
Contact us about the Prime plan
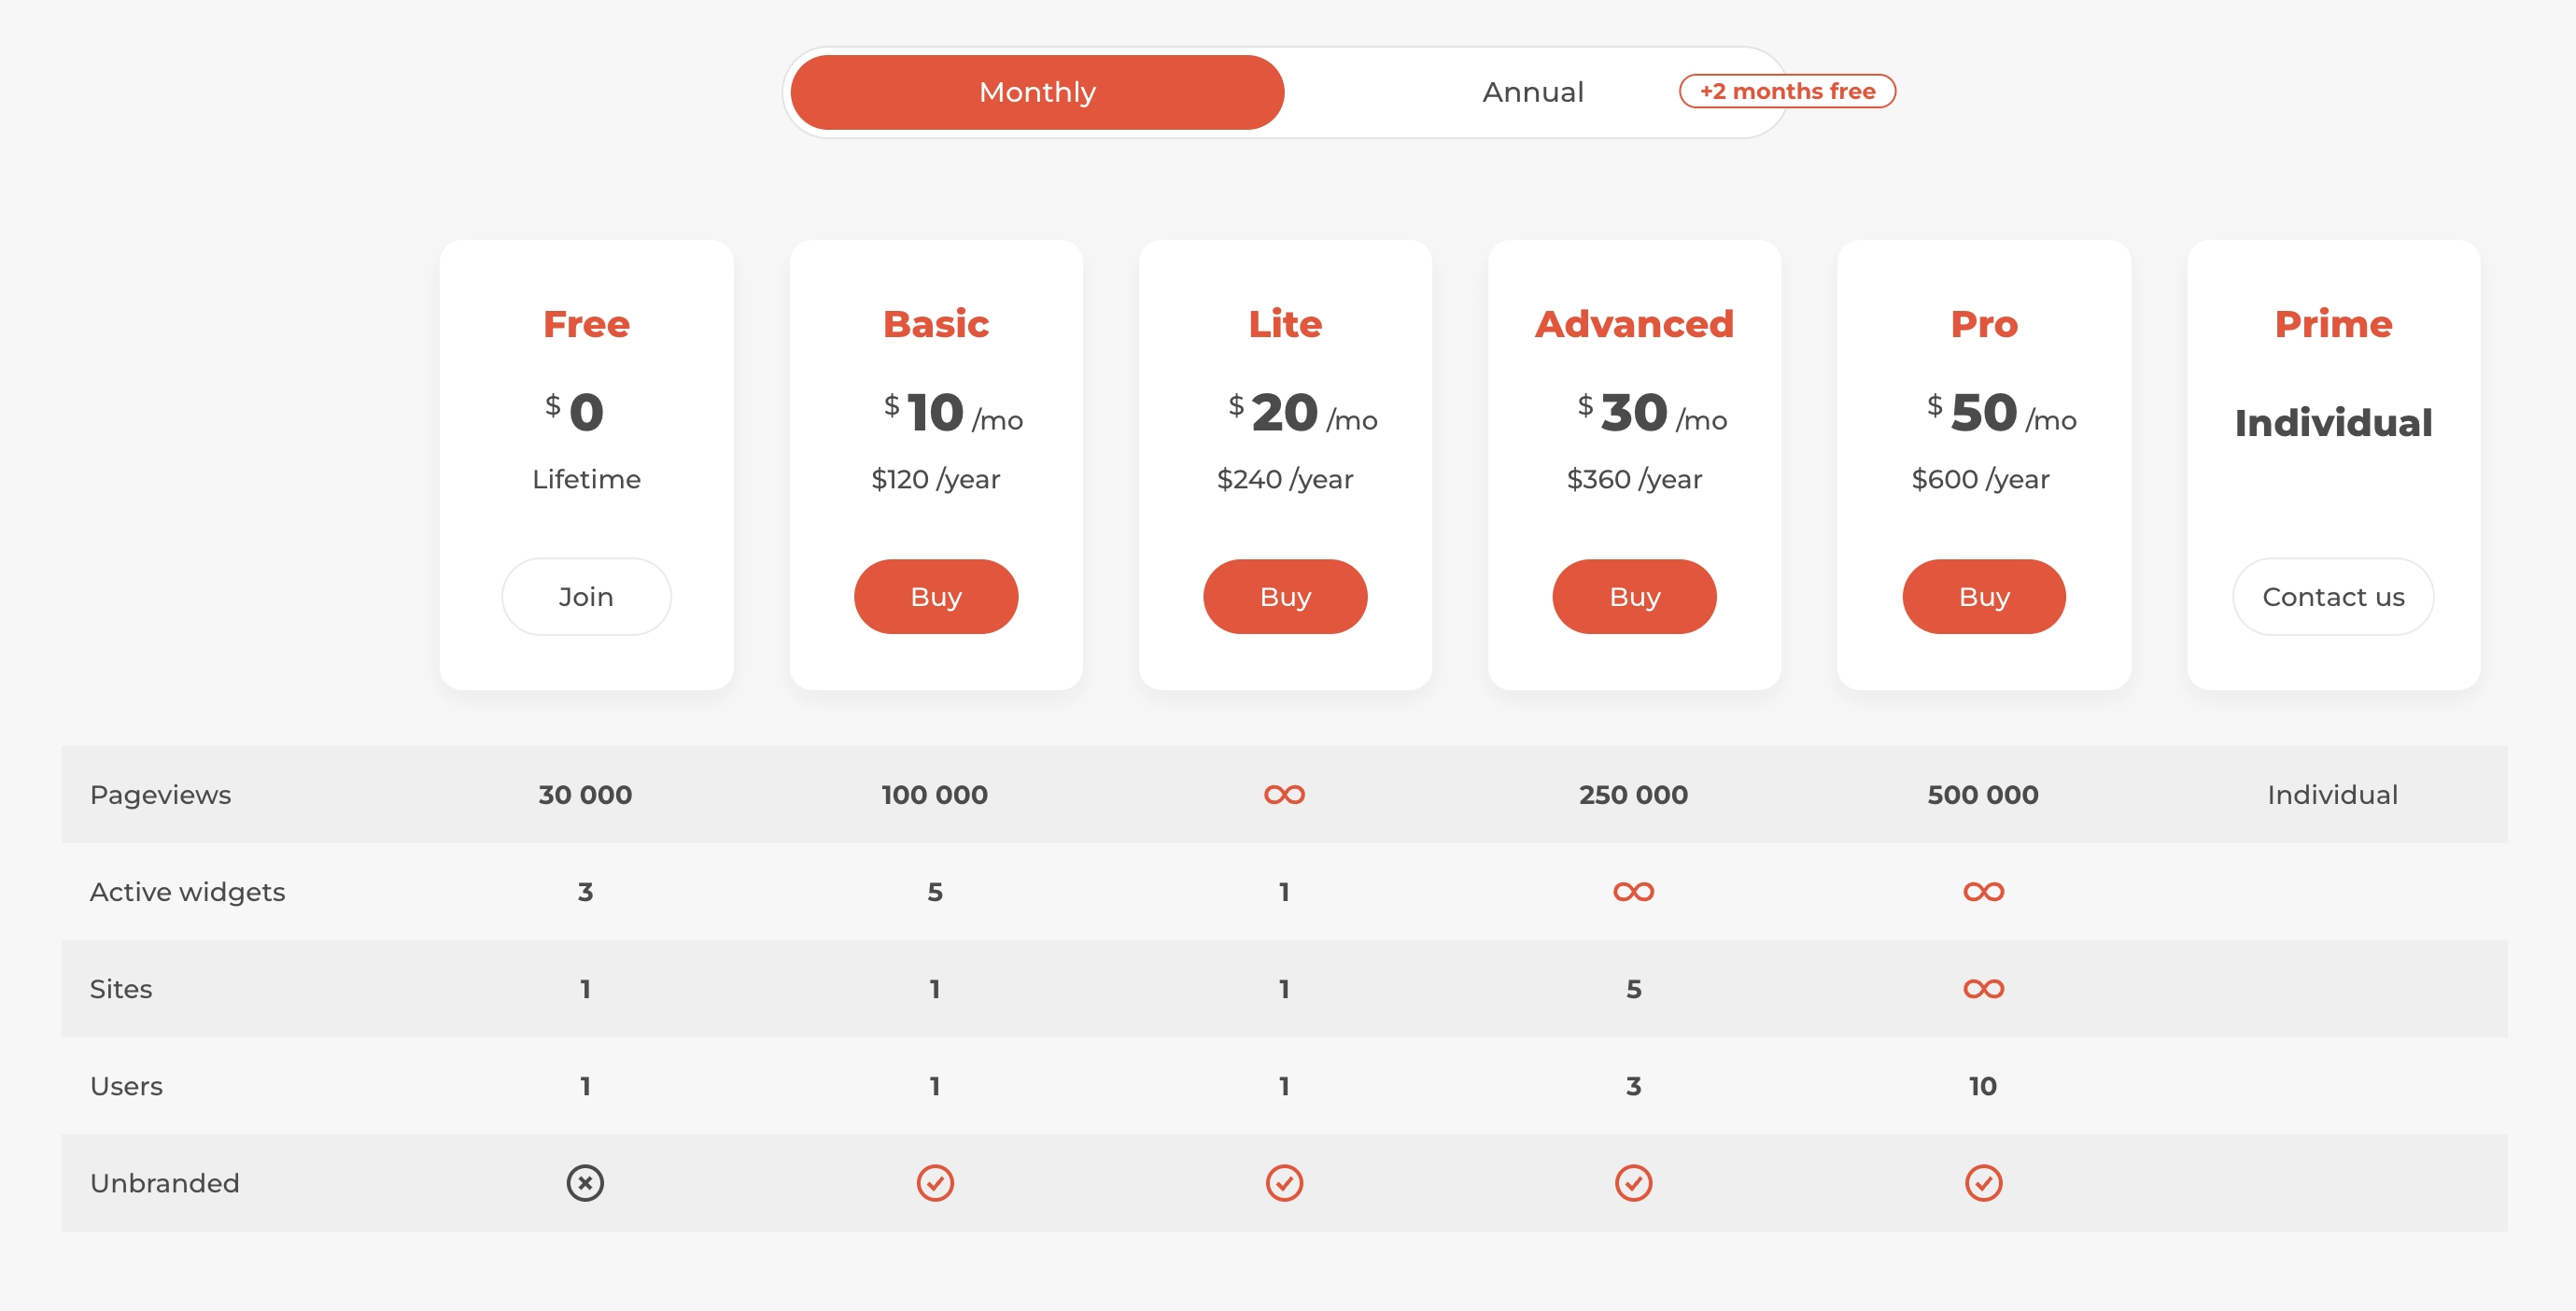point(2333,597)
